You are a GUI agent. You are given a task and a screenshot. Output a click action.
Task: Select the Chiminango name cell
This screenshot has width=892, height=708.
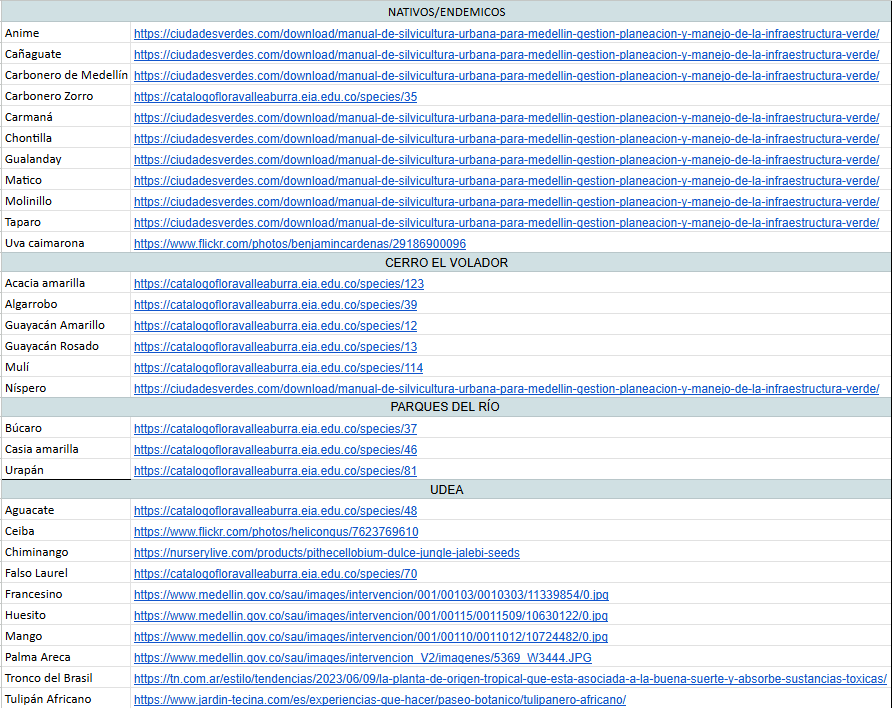click(66, 552)
